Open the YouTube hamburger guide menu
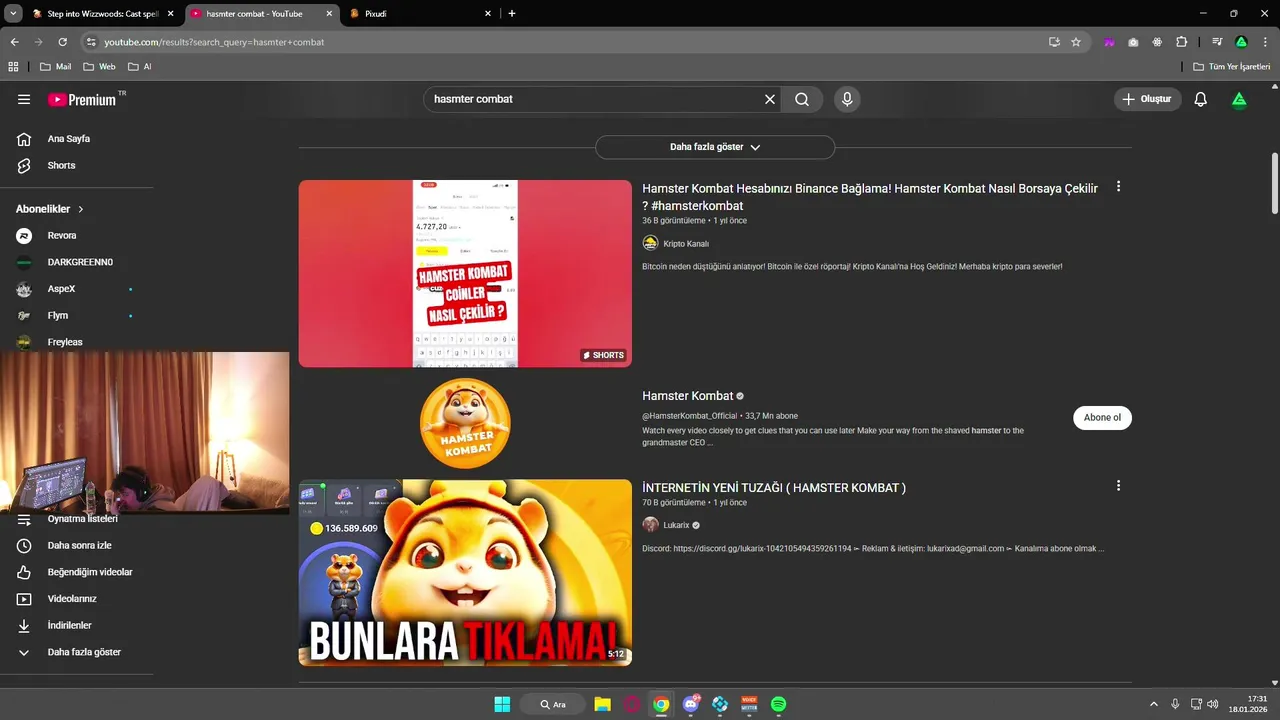Screen dimensions: 1280x720 [24, 99]
